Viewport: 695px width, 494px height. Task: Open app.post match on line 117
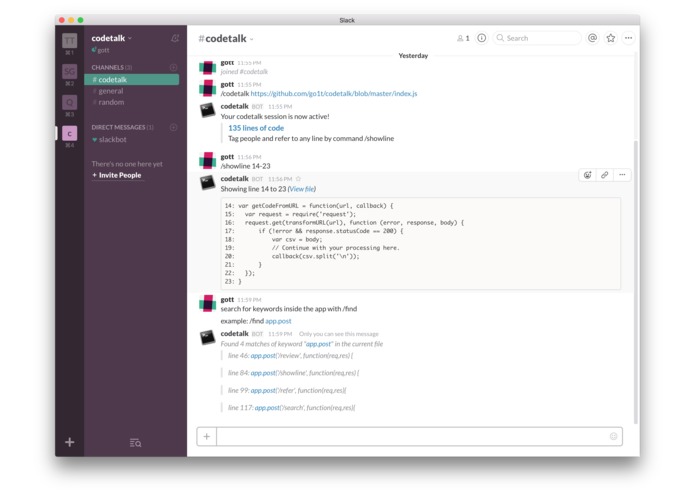coord(267,408)
